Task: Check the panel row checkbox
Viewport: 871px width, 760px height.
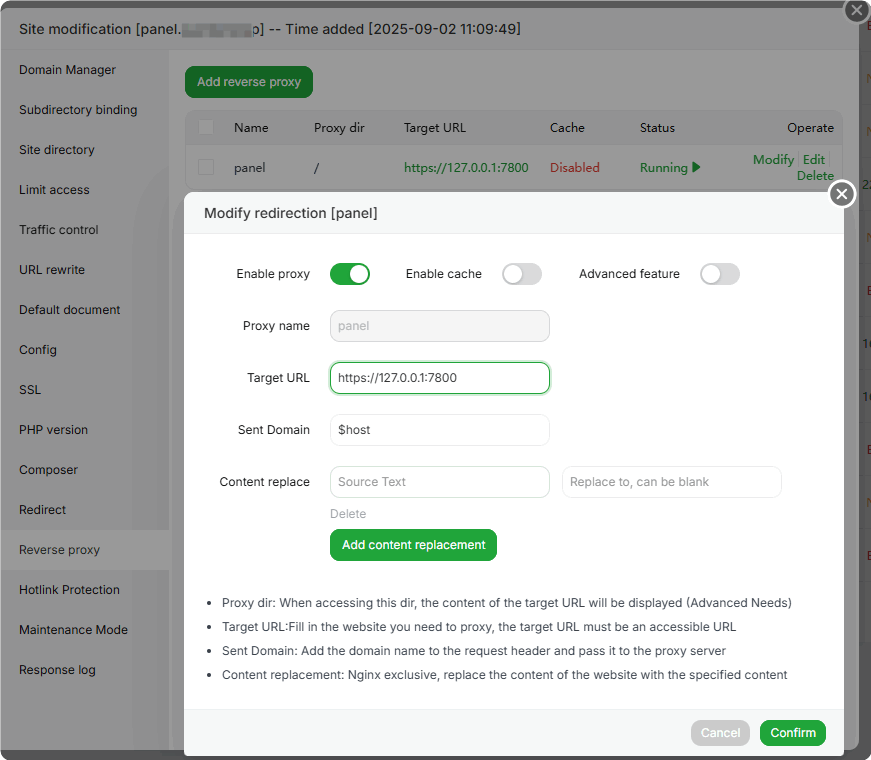Action: click(x=206, y=168)
